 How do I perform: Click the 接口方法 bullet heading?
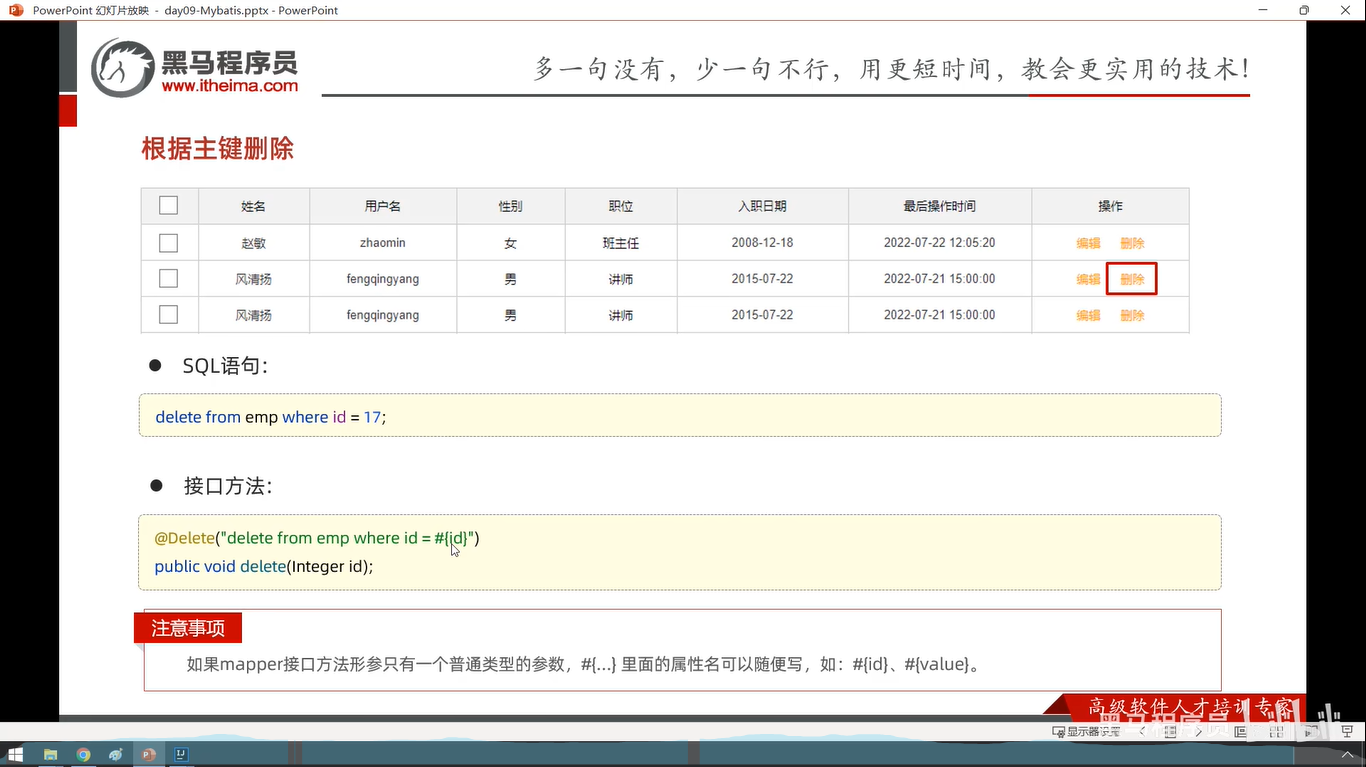coord(228,486)
